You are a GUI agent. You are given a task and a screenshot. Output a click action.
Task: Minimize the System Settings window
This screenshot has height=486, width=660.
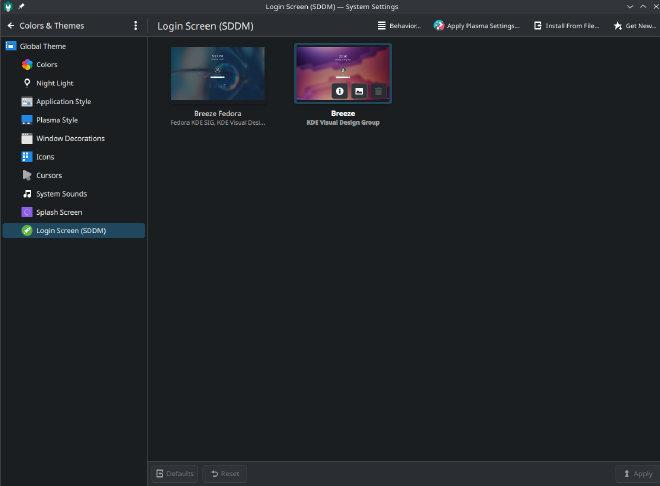tap(630, 7)
